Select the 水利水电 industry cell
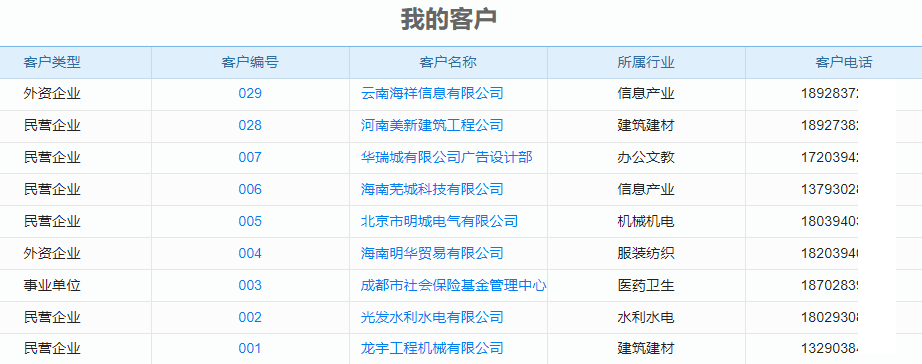The image size is (922, 364). (646, 318)
